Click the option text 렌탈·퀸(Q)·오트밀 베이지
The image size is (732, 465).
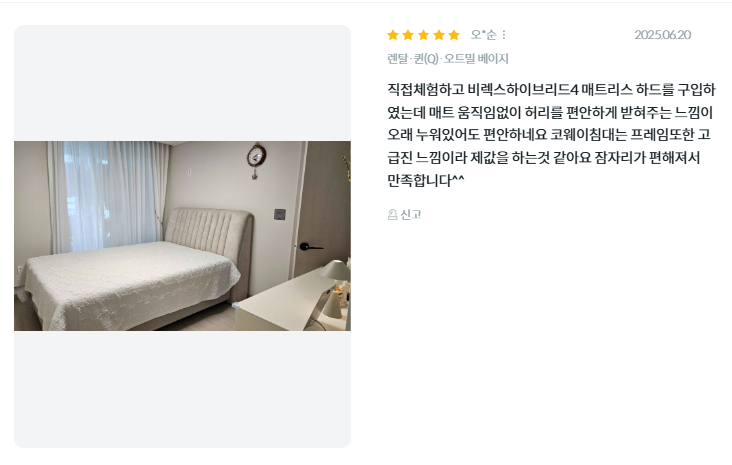[x=448, y=59]
